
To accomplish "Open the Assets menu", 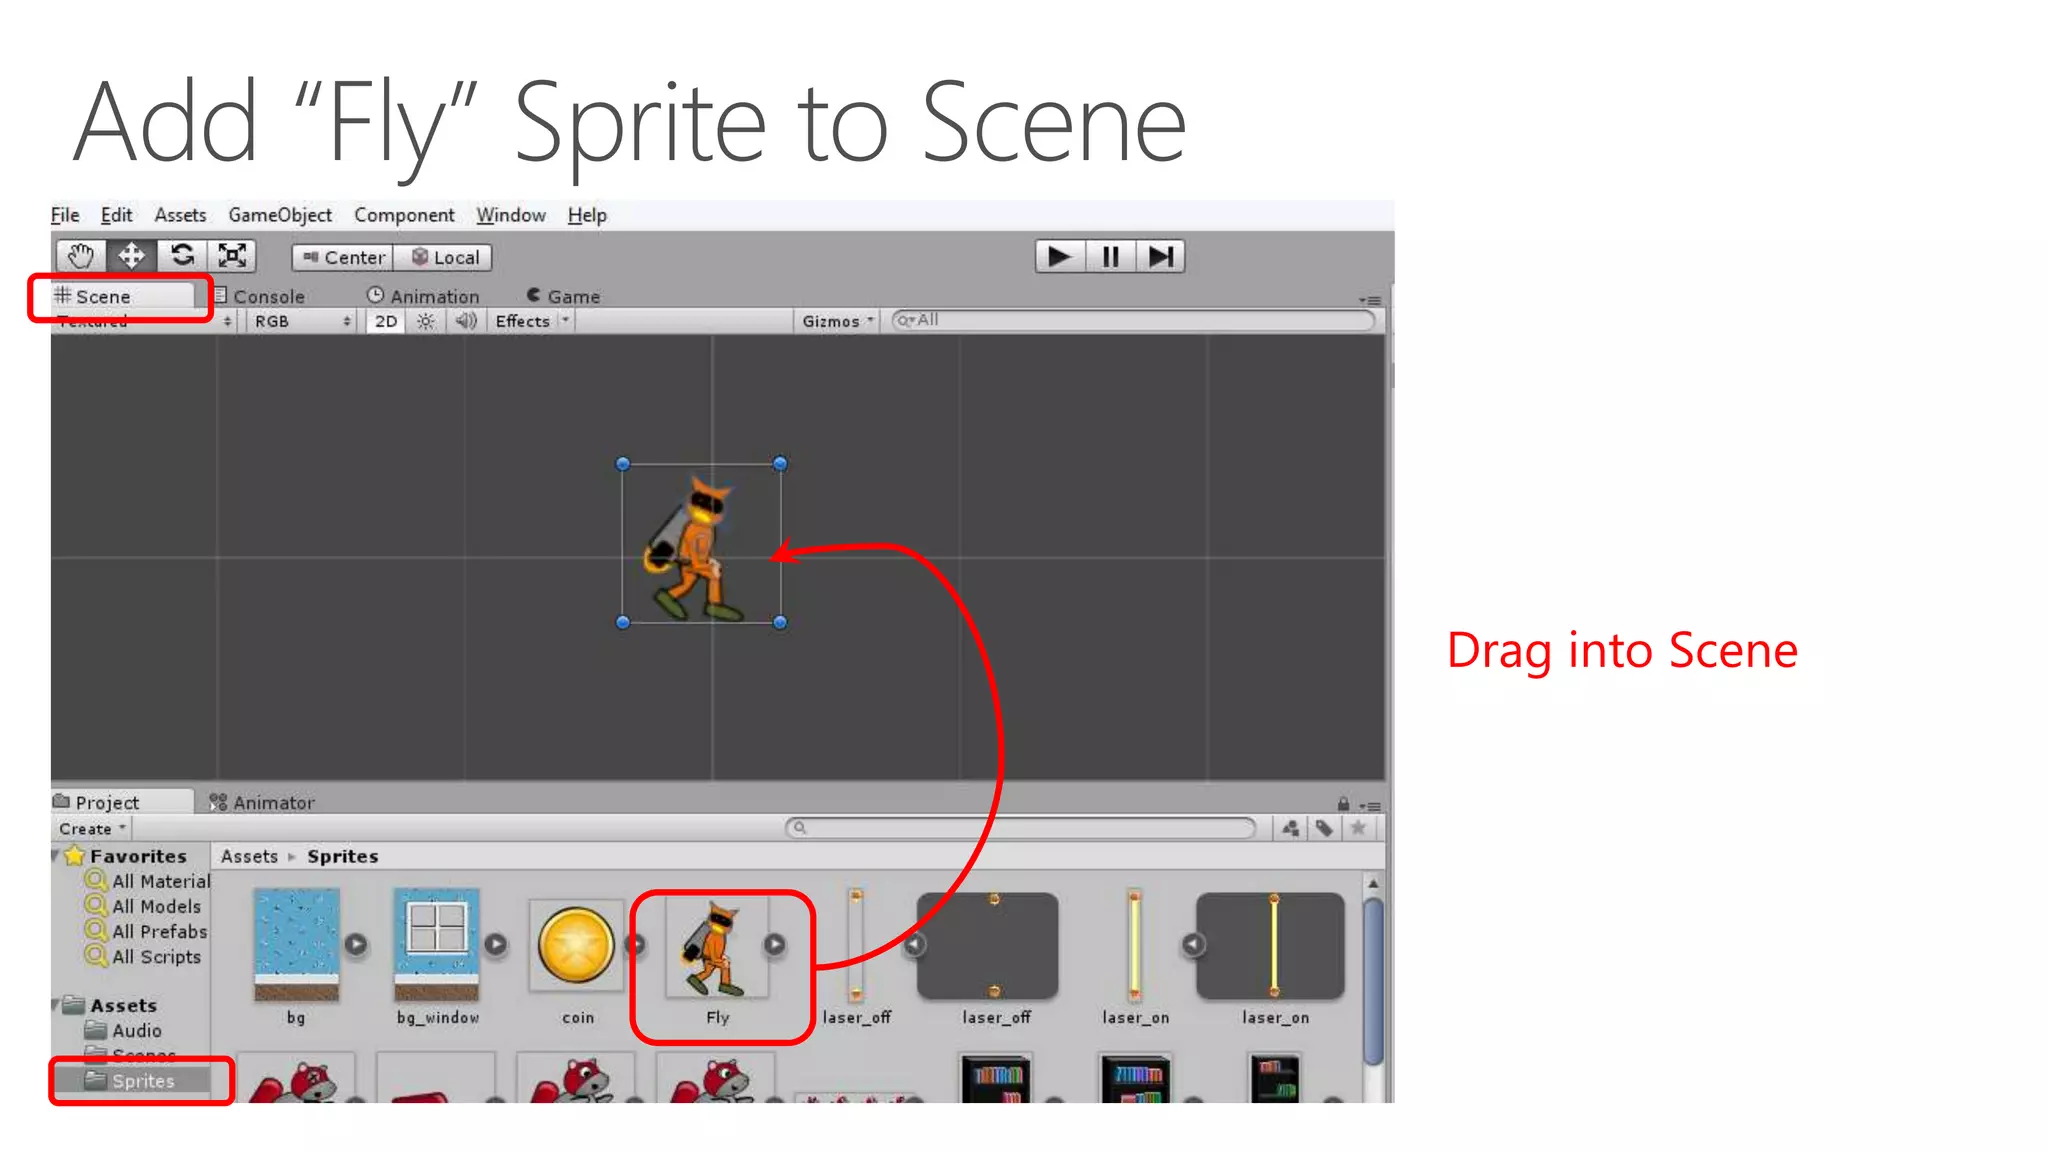I will pos(180,215).
